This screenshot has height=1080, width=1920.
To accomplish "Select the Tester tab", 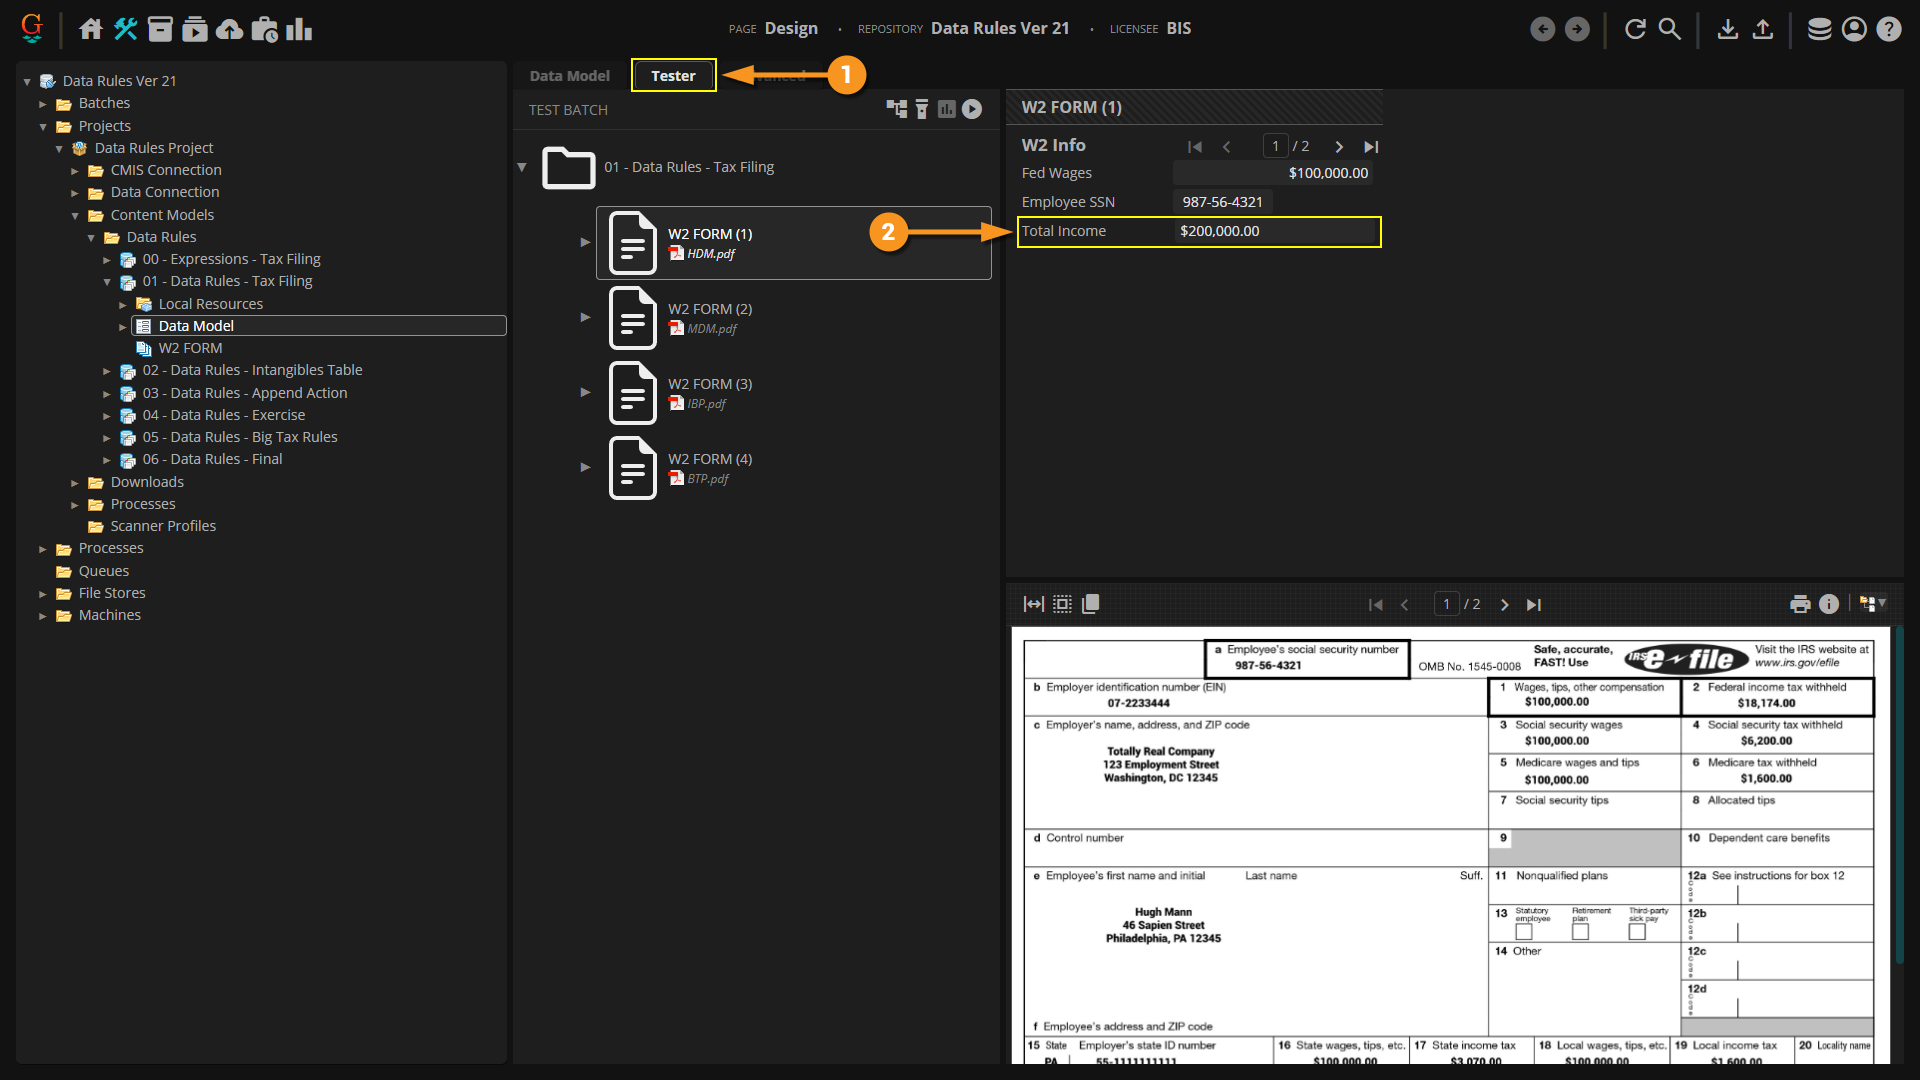I will [x=673, y=76].
